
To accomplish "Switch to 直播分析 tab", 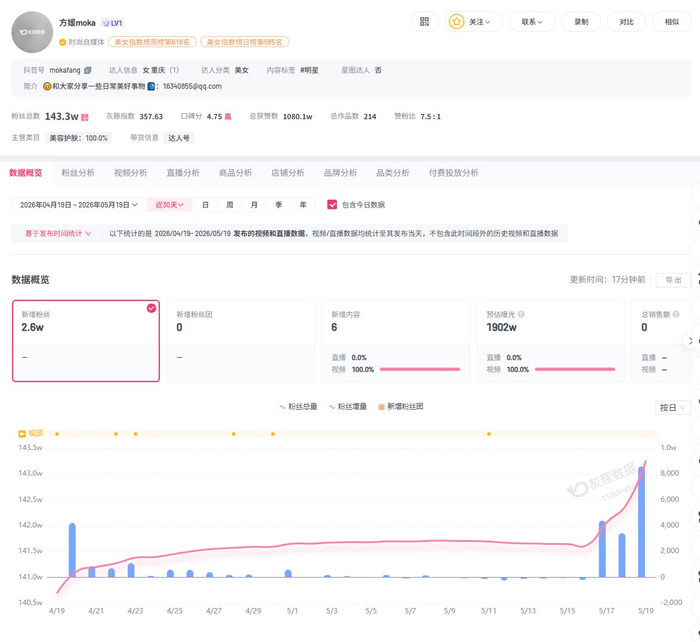I will 183,173.
